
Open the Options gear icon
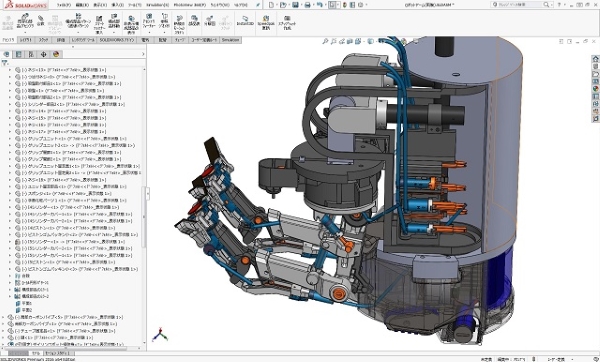pyautogui.click(x=360, y=5)
